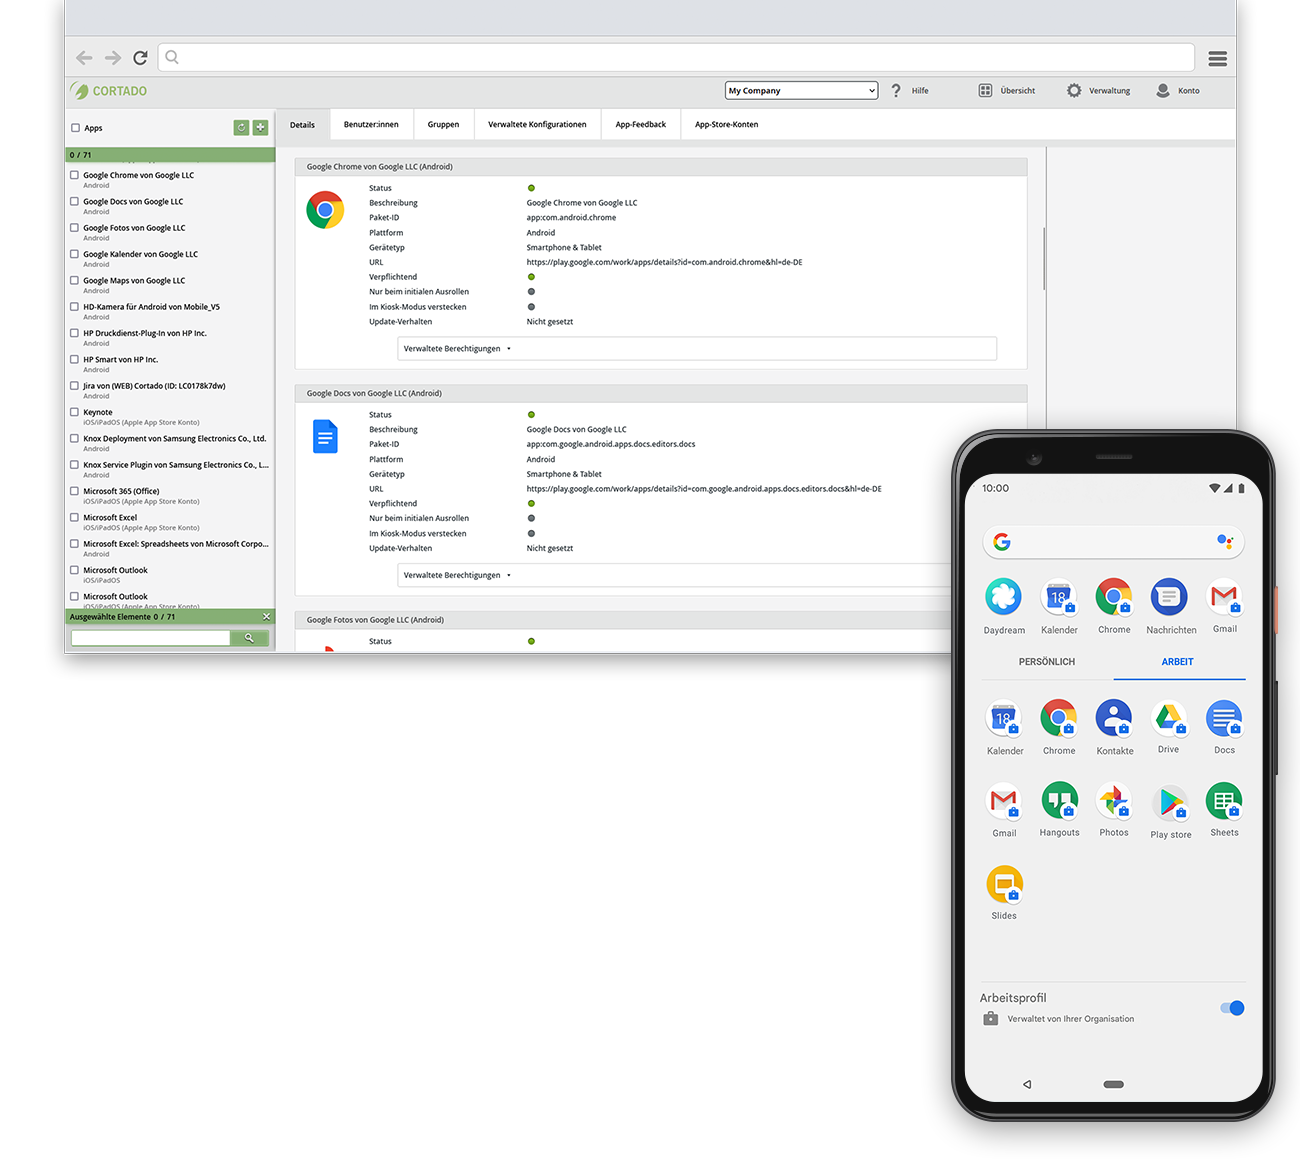The width and height of the screenshot is (1300, 1167).
Task: Check the Google Kalender von Google LLC checkbox
Action: point(74,254)
